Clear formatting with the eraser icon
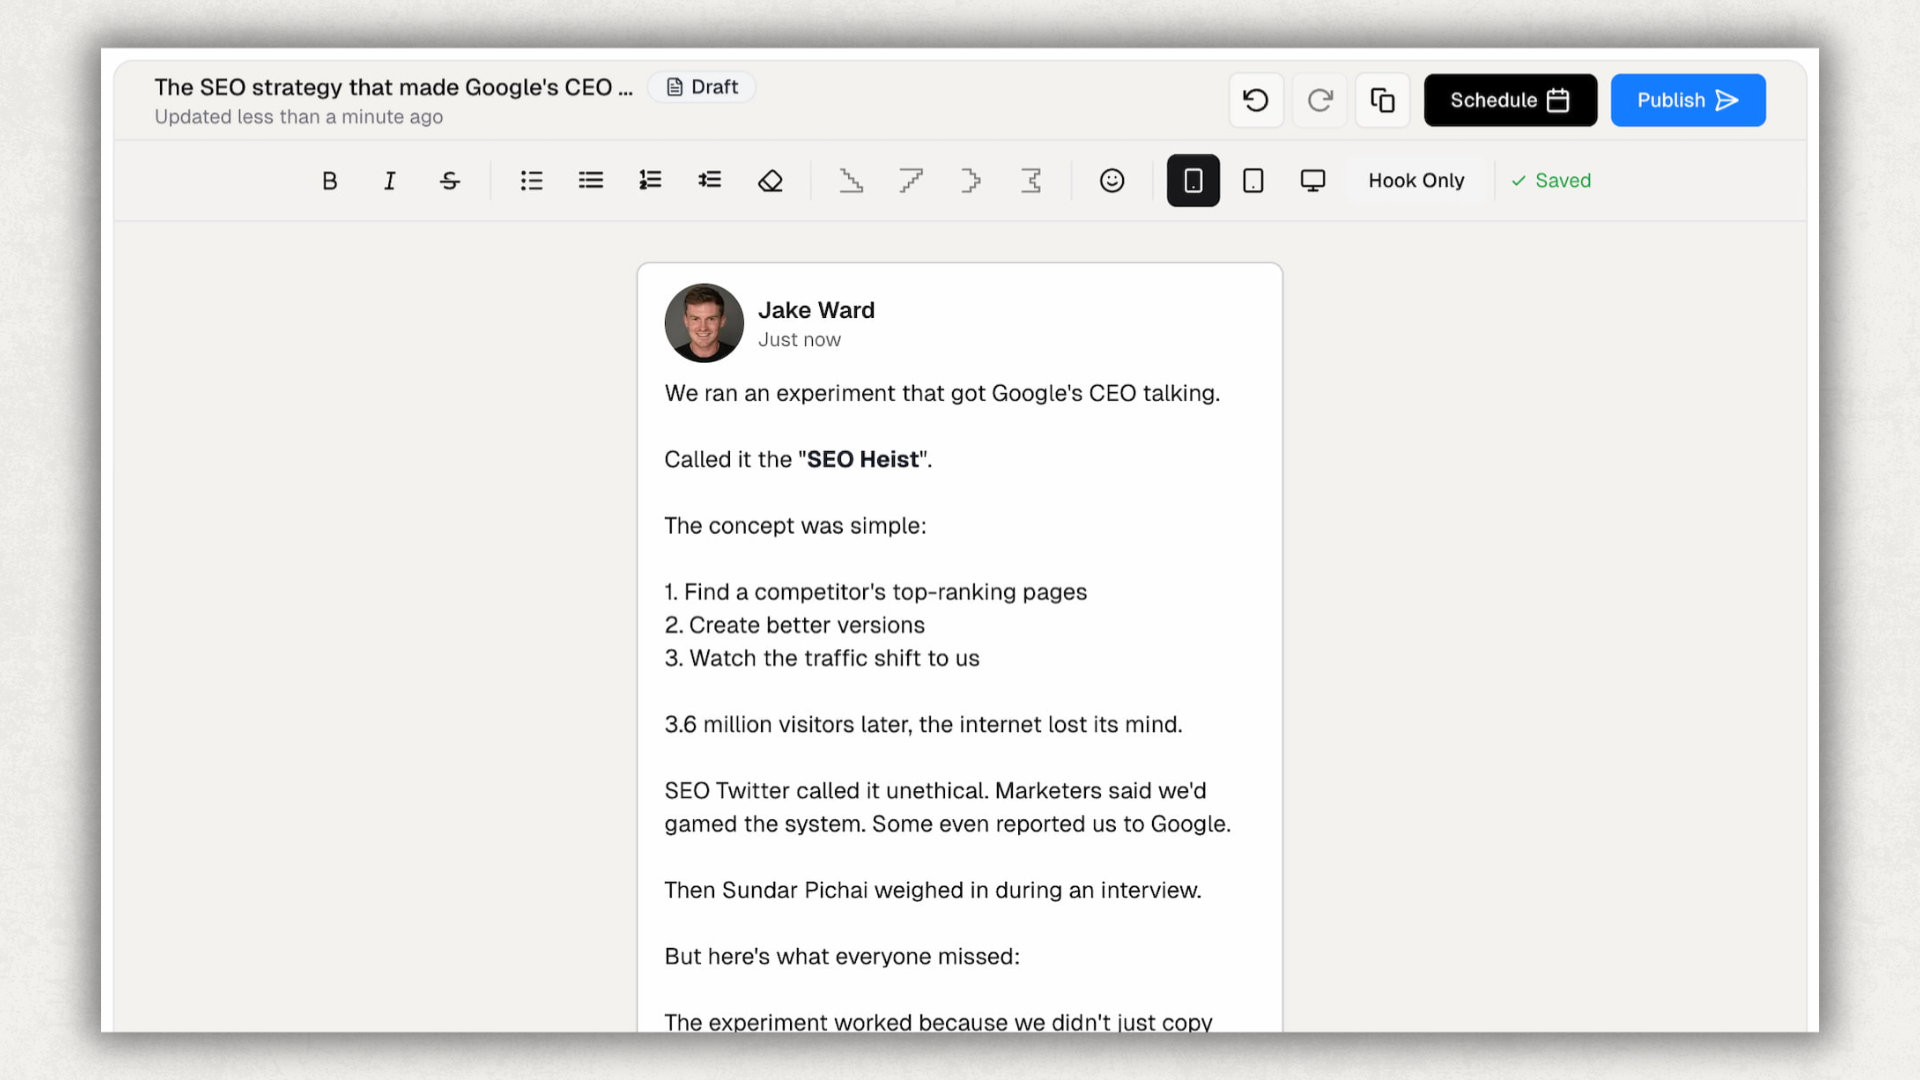Screen dimensions: 1920x1080 [770, 181]
